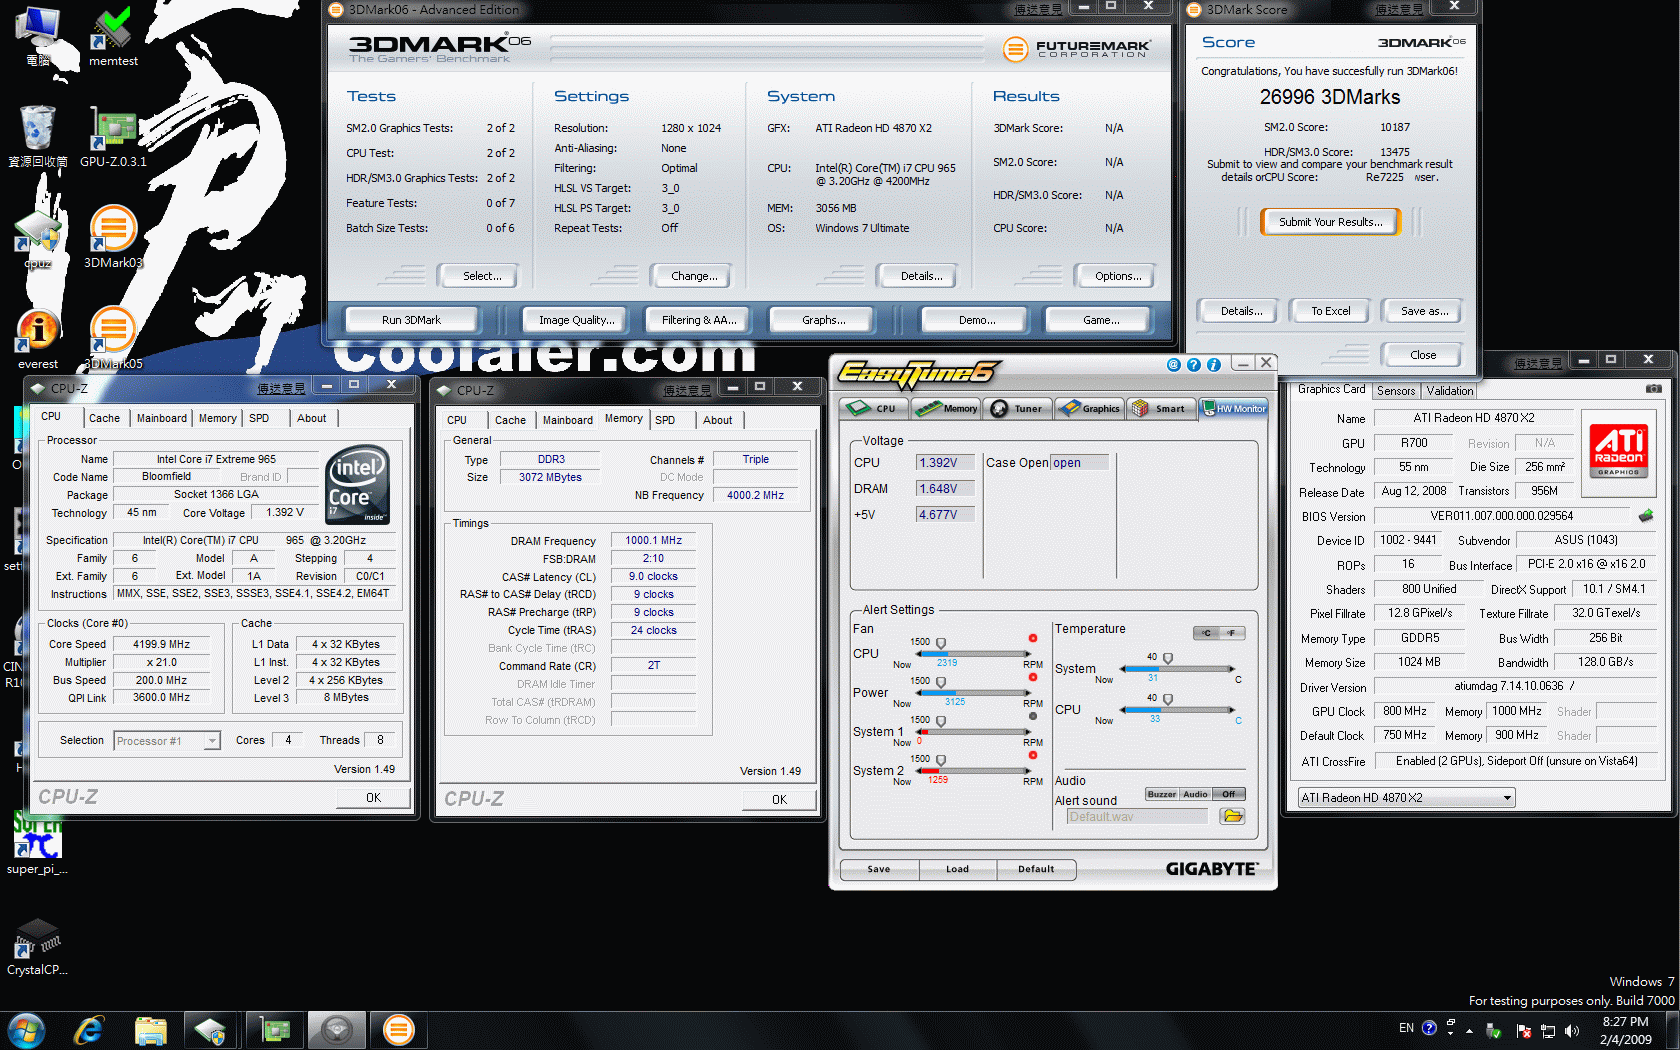Image resolution: width=1680 pixels, height=1050 pixels.
Task: Switch to the Sensors tab in GPU-Z
Action: pos(1395,391)
